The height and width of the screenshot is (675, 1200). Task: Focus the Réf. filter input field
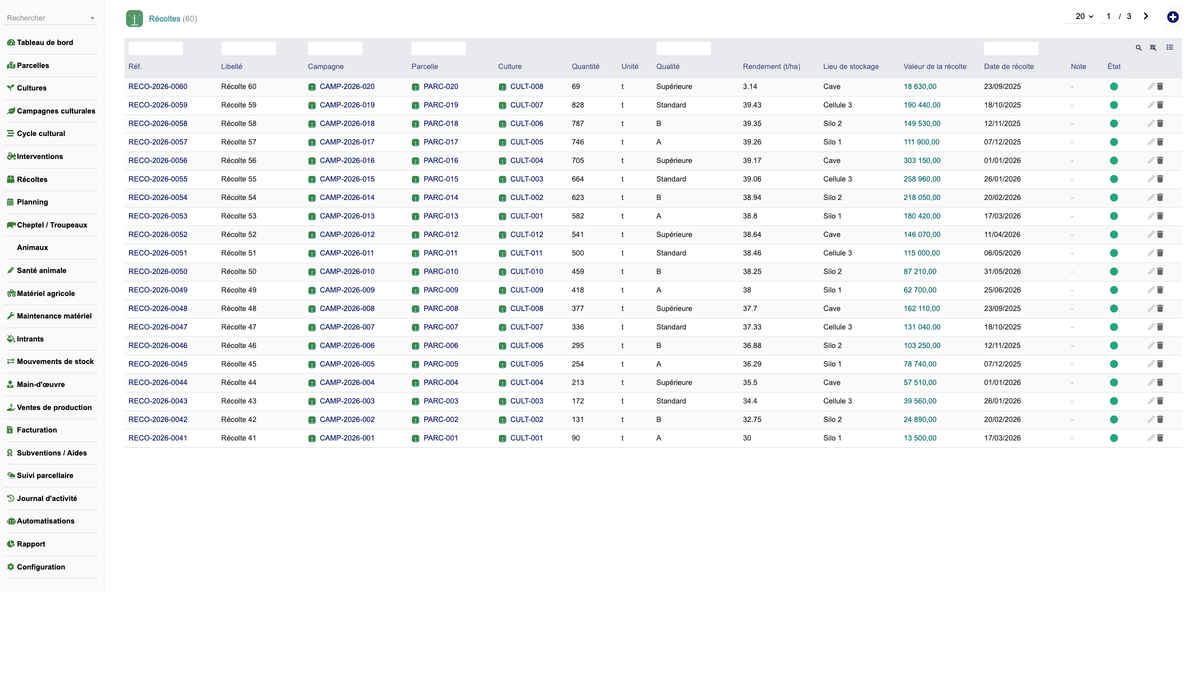click(155, 48)
